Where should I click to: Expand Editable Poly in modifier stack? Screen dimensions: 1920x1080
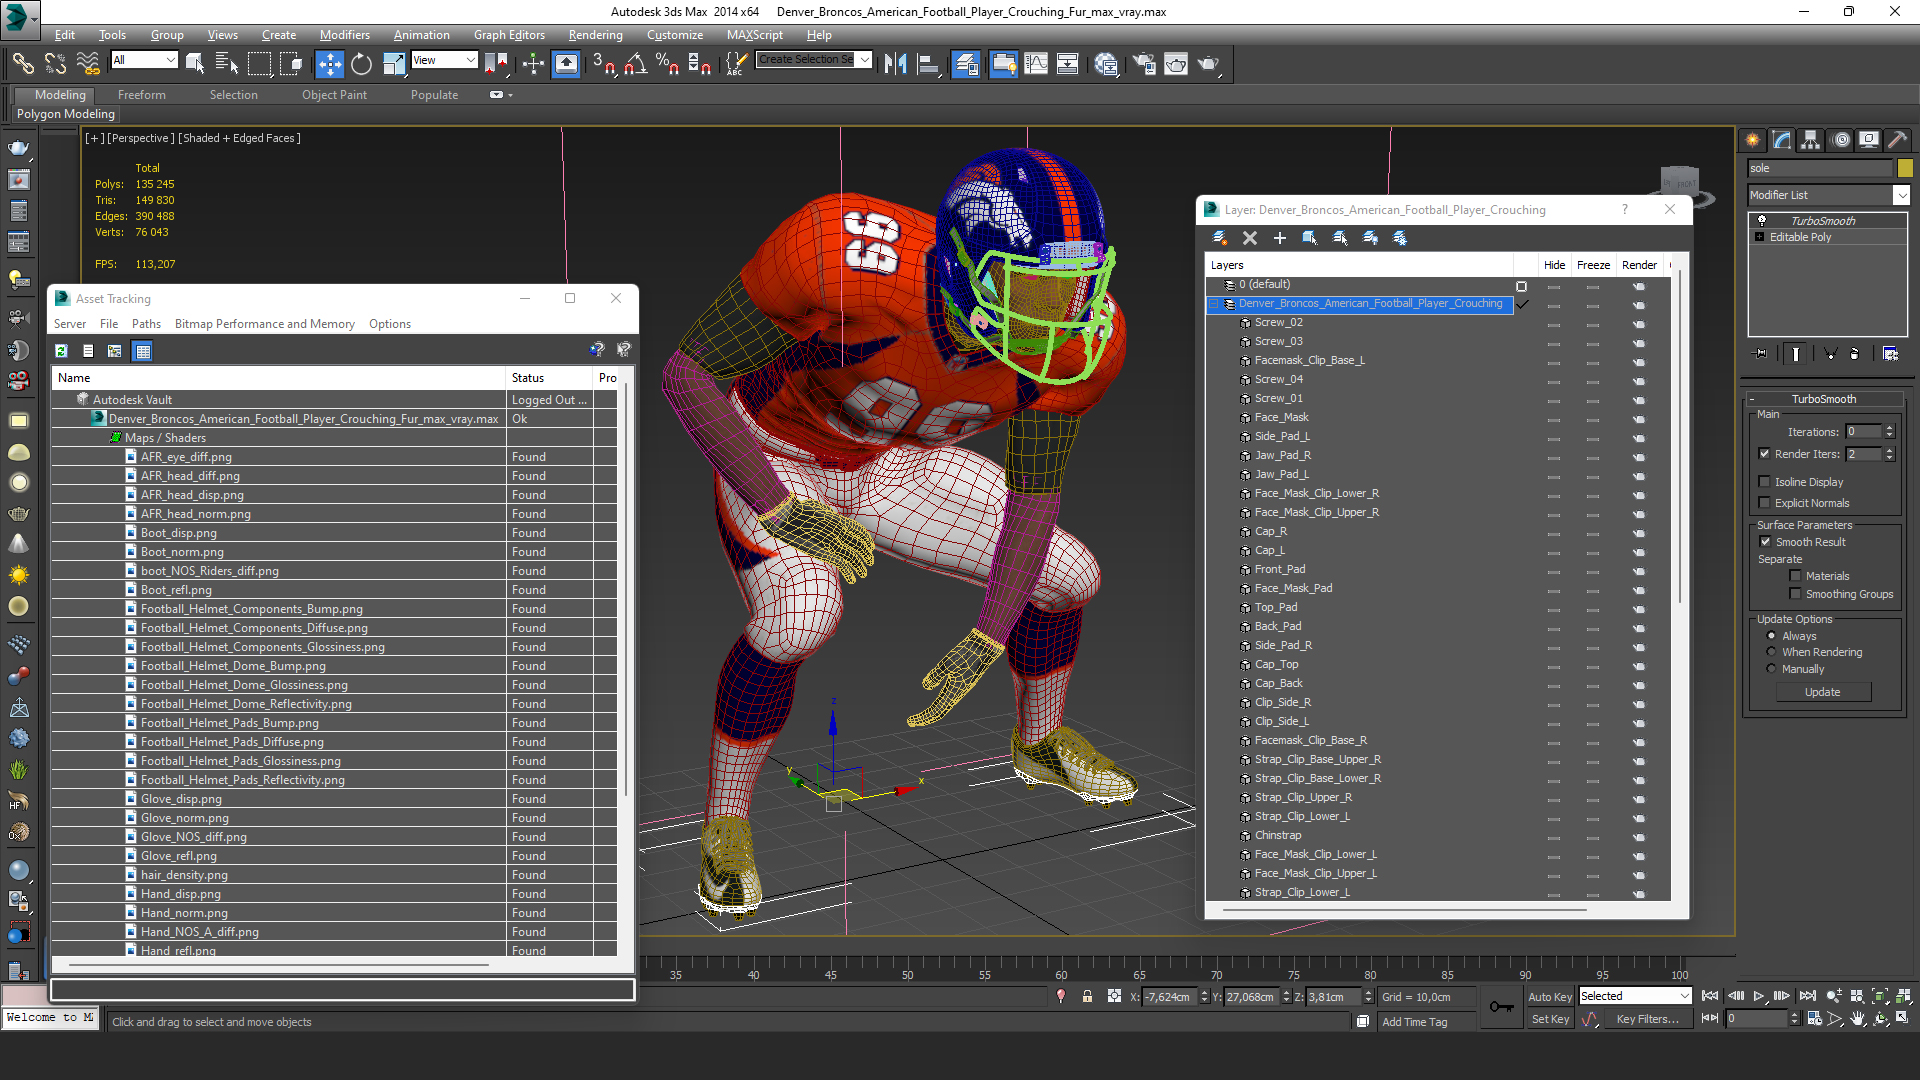pyautogui.click(x=1759, y=237)
